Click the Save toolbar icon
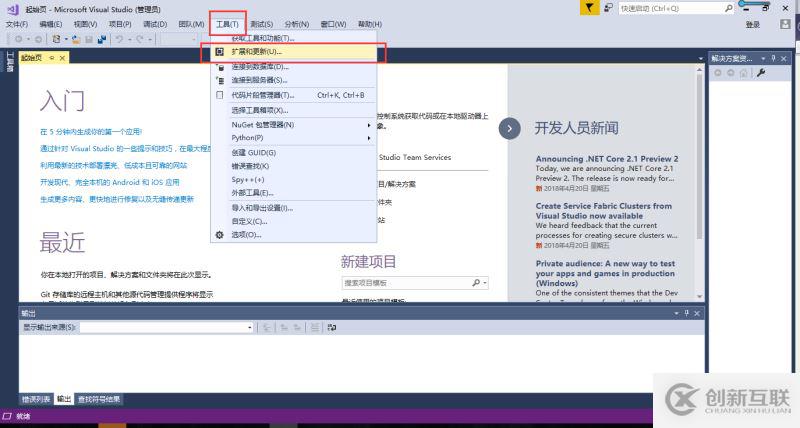Viewport: 800px width, 428px height. click(89, 39)
